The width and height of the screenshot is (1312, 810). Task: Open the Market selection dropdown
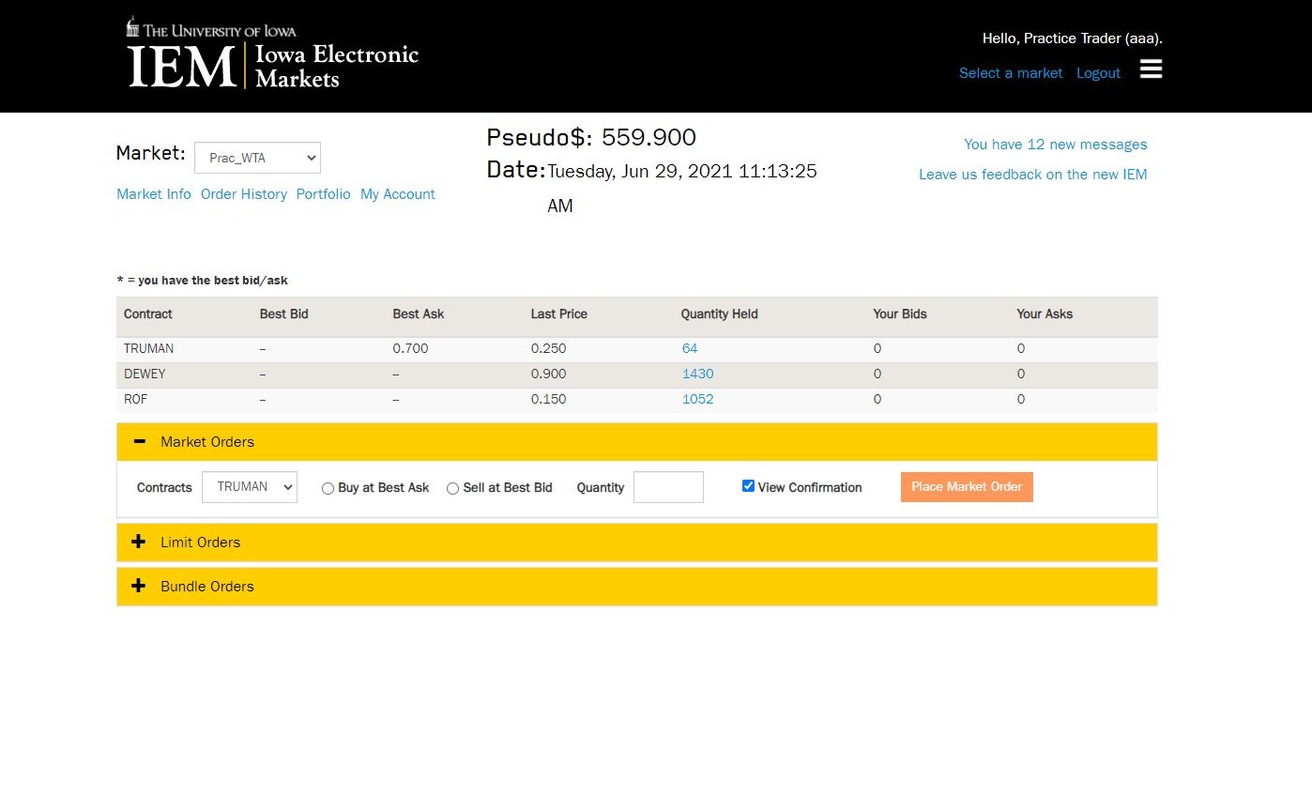[257, 157]
